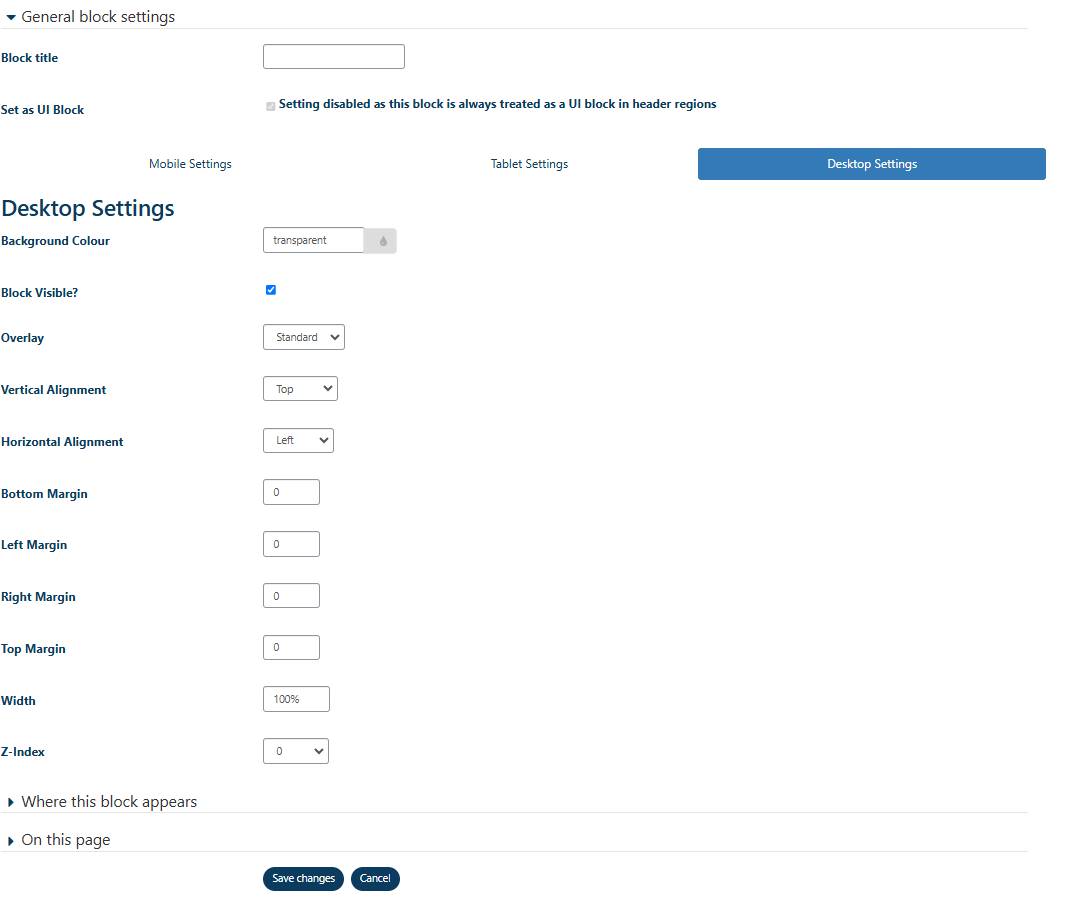The image size is (1087, 901).
Task: Open the Overlay dropdown
Action: [303, 337]
